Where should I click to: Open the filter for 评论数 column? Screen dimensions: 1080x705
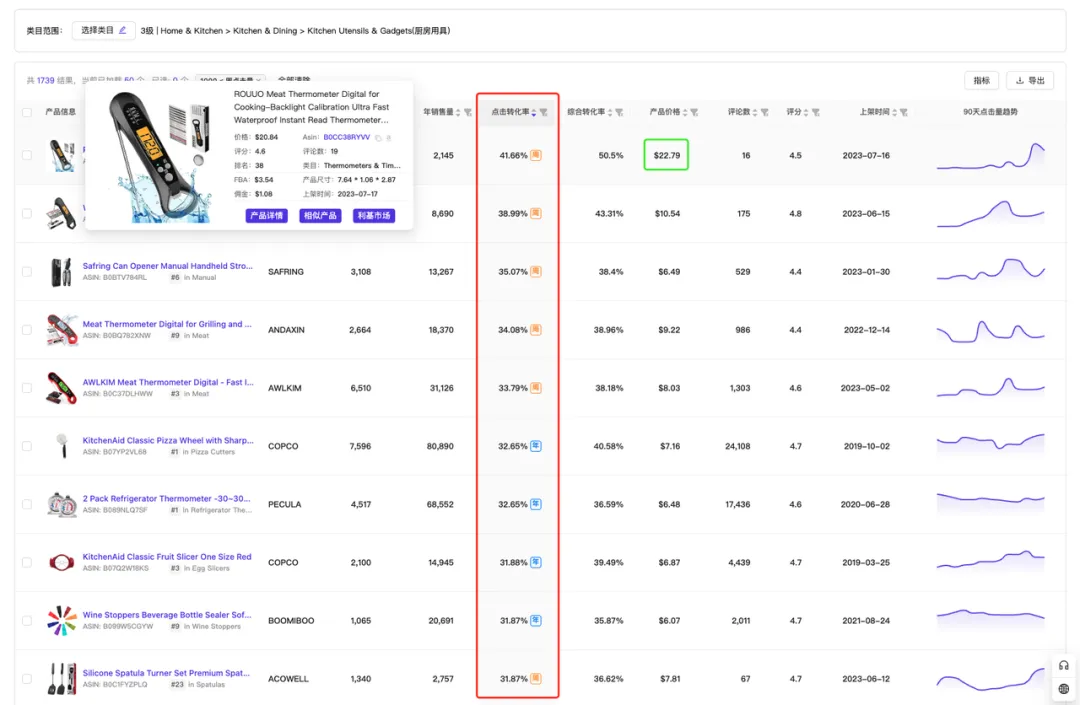coord(765,112)
